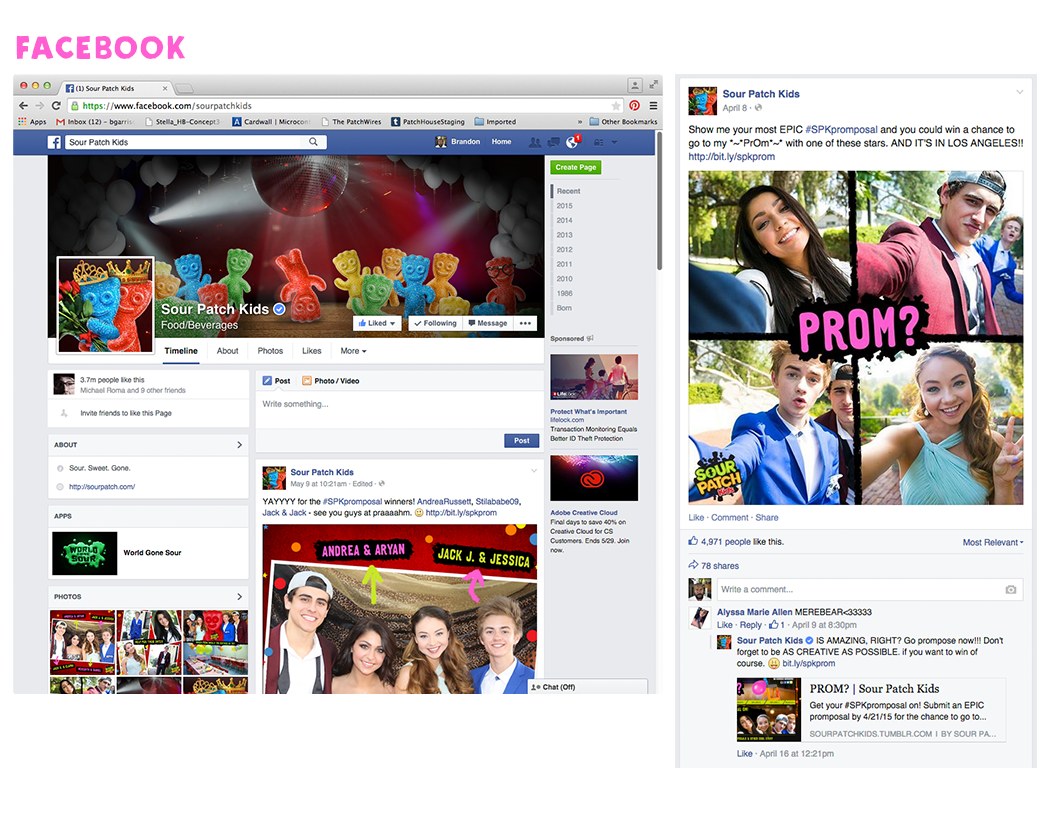Viewport: 1055px width, 820px height.
Task: Click Sour Patch Kids profile picture
Action: (106, 305)
